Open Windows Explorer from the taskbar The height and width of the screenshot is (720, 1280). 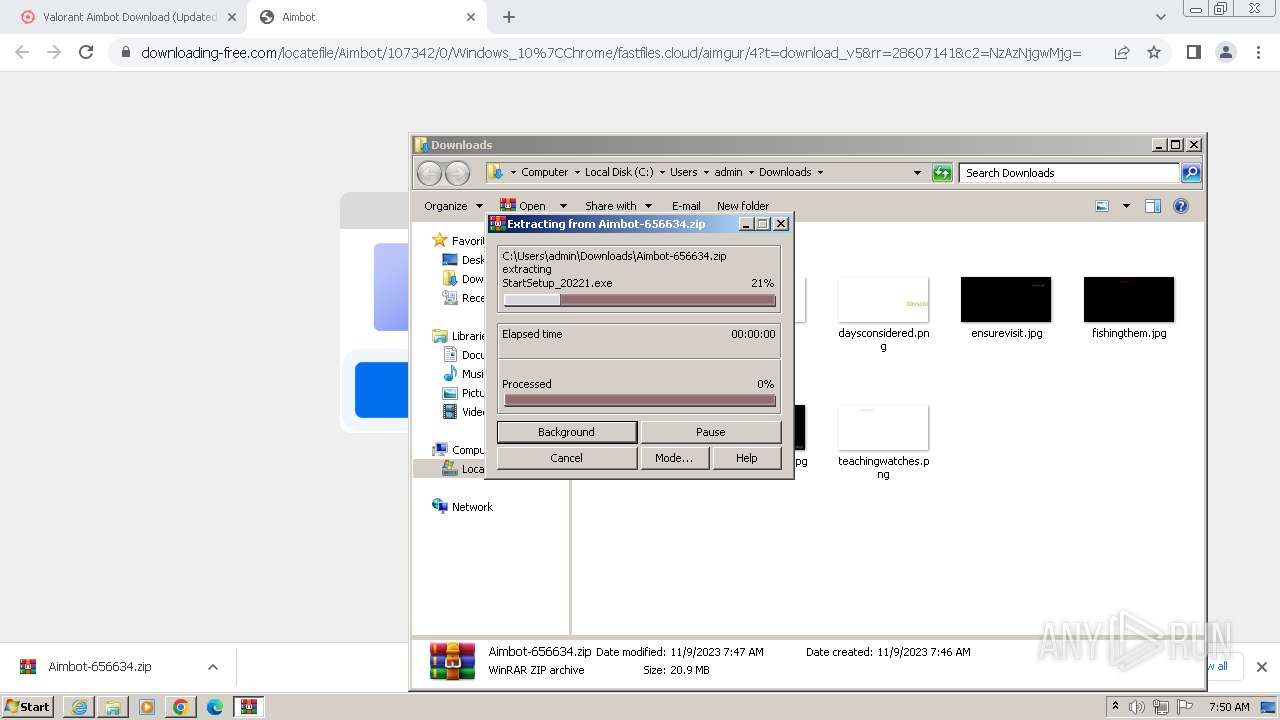(113, 707)
